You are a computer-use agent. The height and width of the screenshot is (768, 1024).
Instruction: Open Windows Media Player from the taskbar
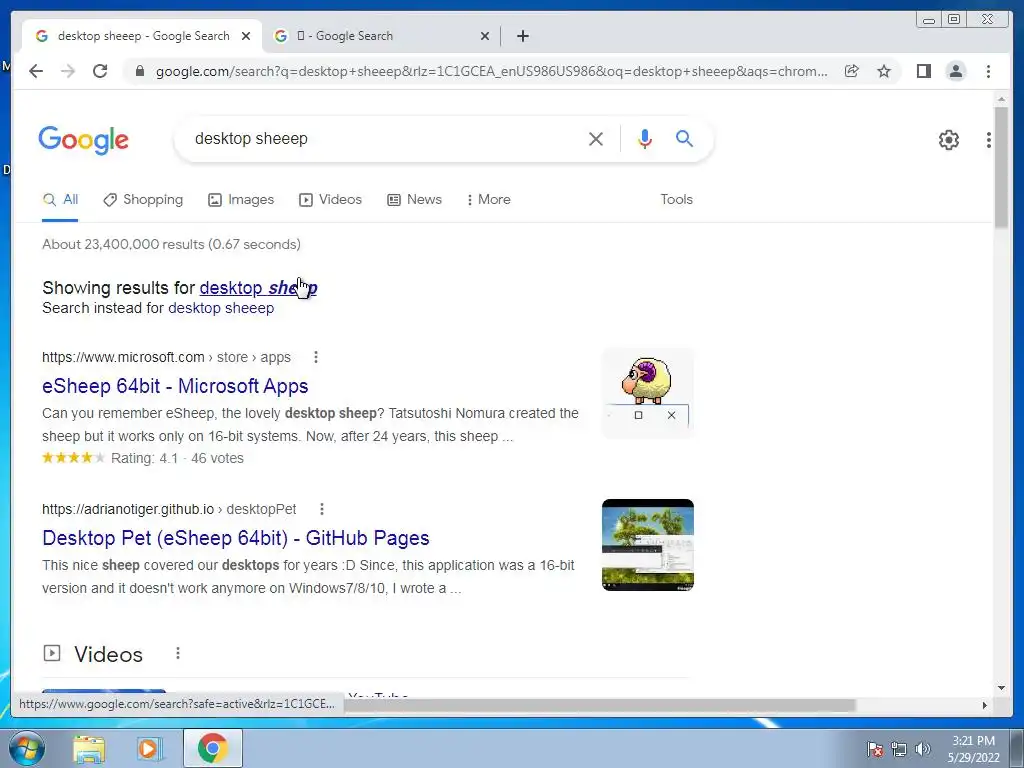(149, 749)
